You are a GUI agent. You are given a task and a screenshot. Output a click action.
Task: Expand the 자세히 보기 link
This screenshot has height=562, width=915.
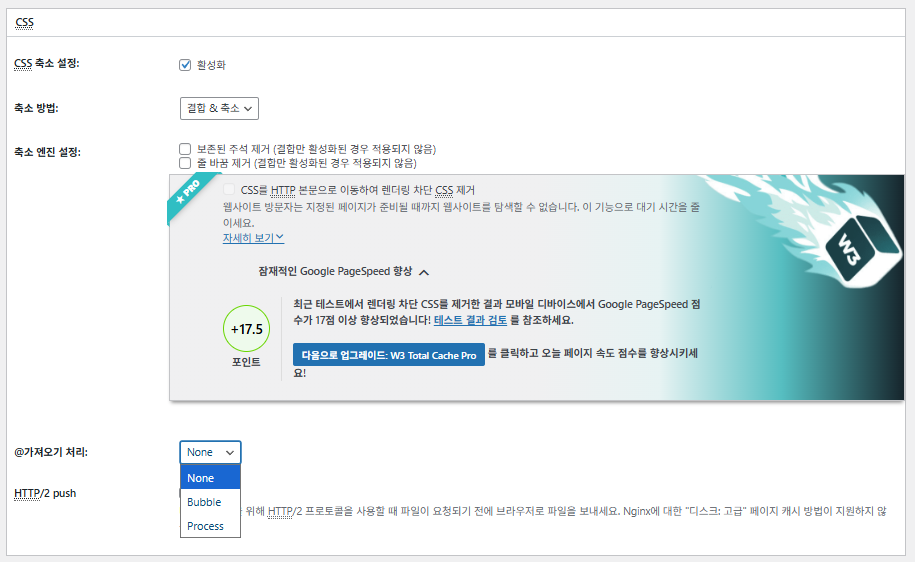click(253, 238)
